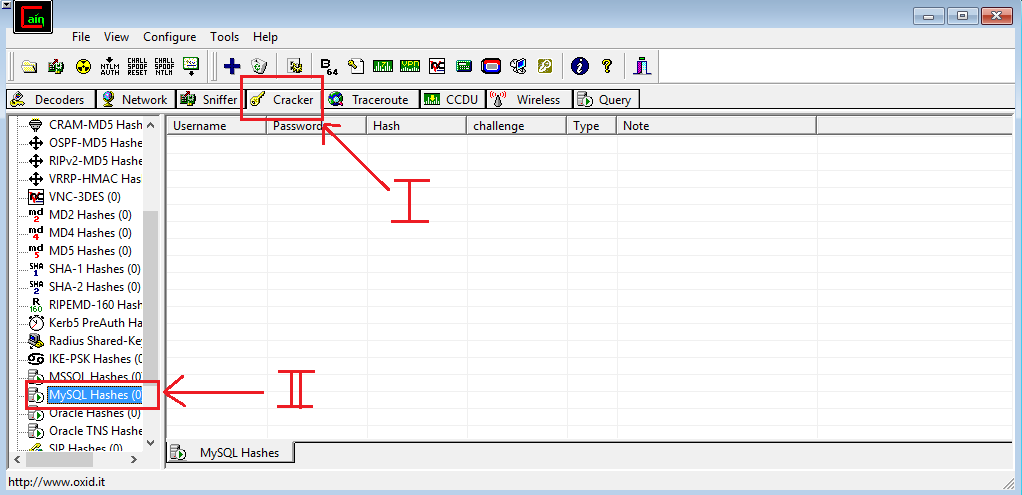Switch to the Traceroute tab
This screenshot has height=495, width=1022.
(x=372, y=99)
